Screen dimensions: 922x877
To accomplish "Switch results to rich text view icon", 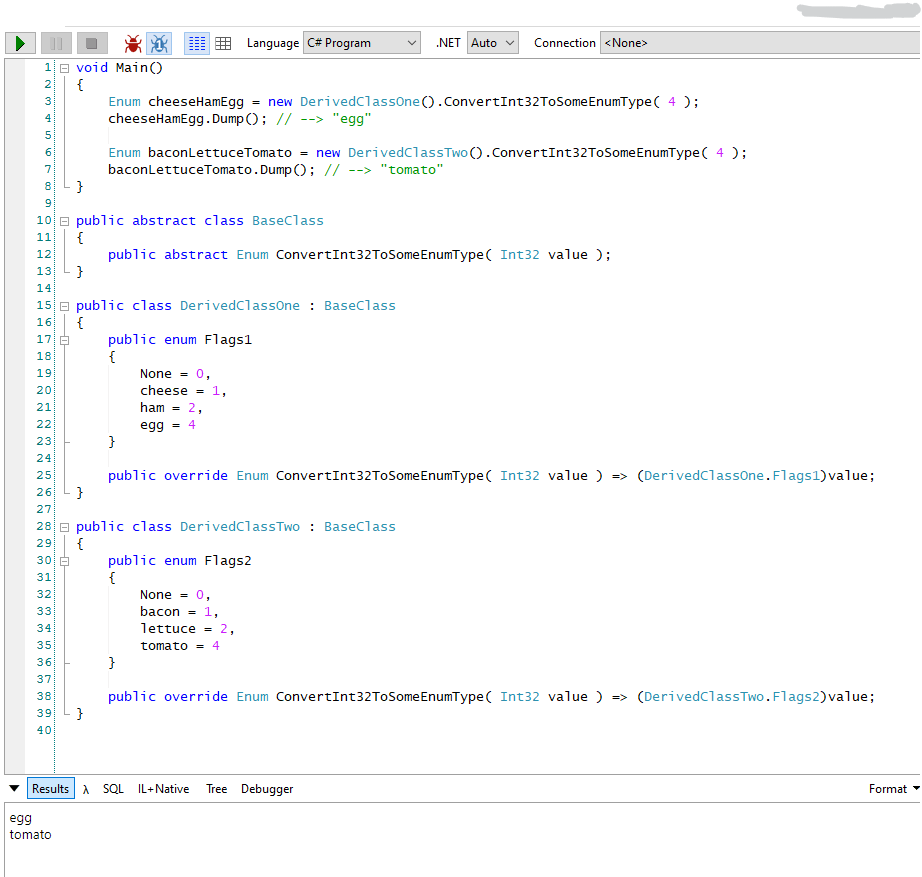I will click(197, 43).
